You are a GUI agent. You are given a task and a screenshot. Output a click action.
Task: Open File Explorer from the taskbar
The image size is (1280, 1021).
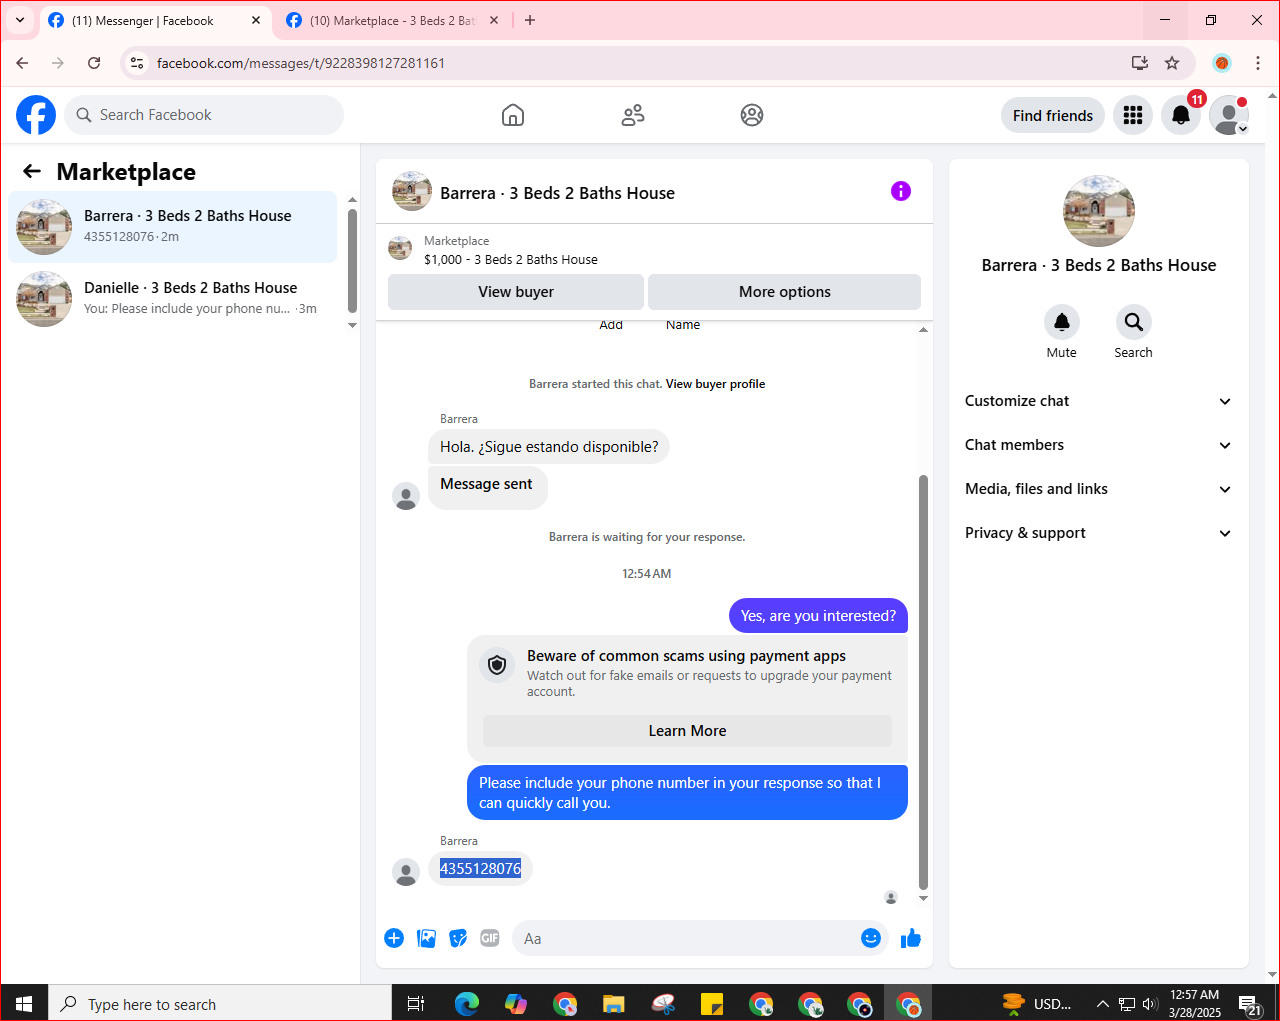613,1003
